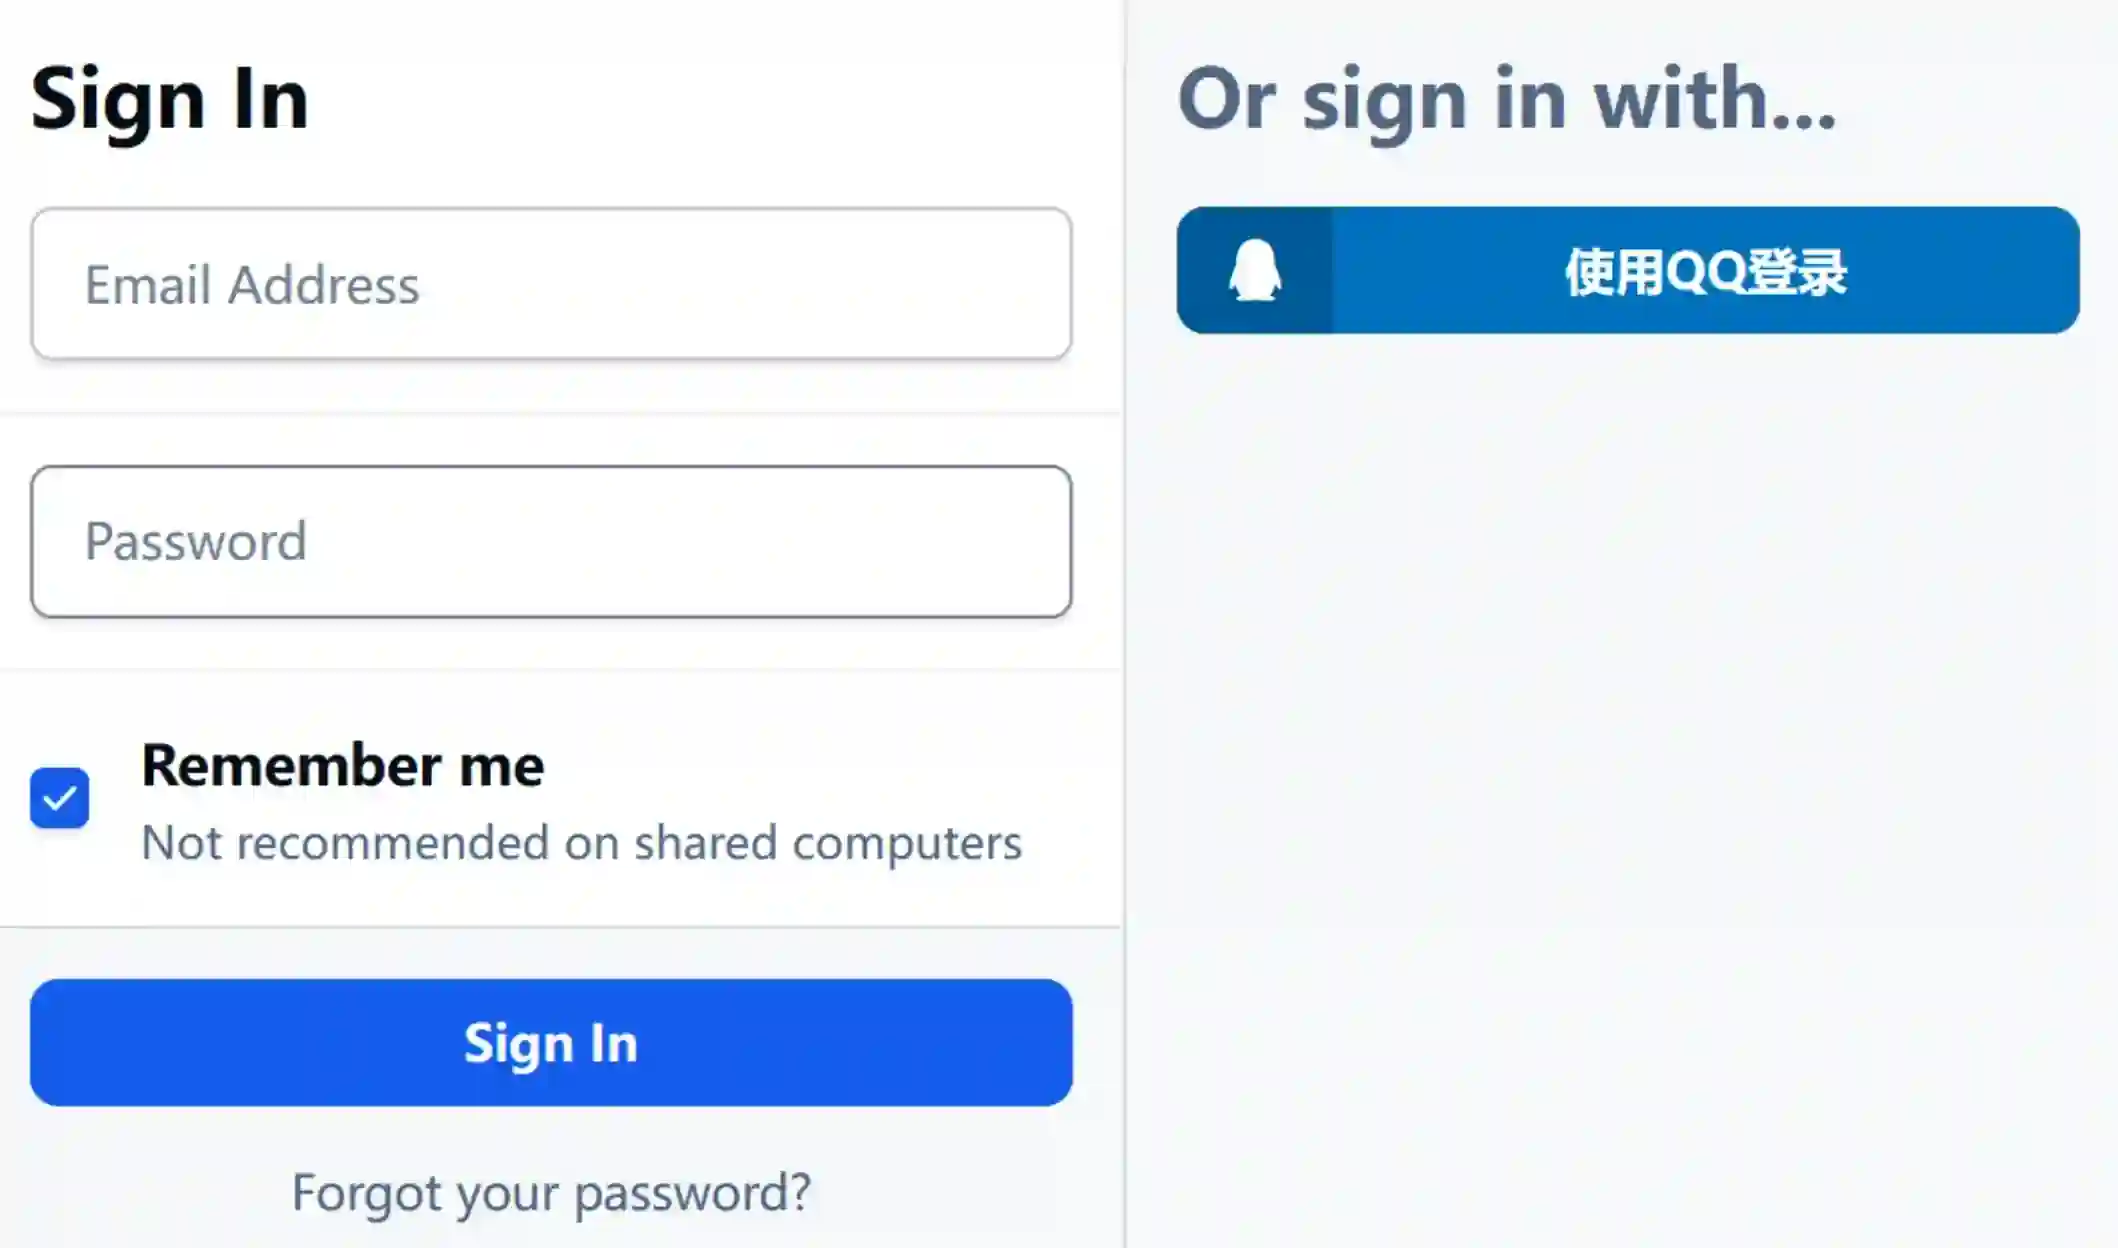
Task: Focus the Email Address input field
Action: 551,284
